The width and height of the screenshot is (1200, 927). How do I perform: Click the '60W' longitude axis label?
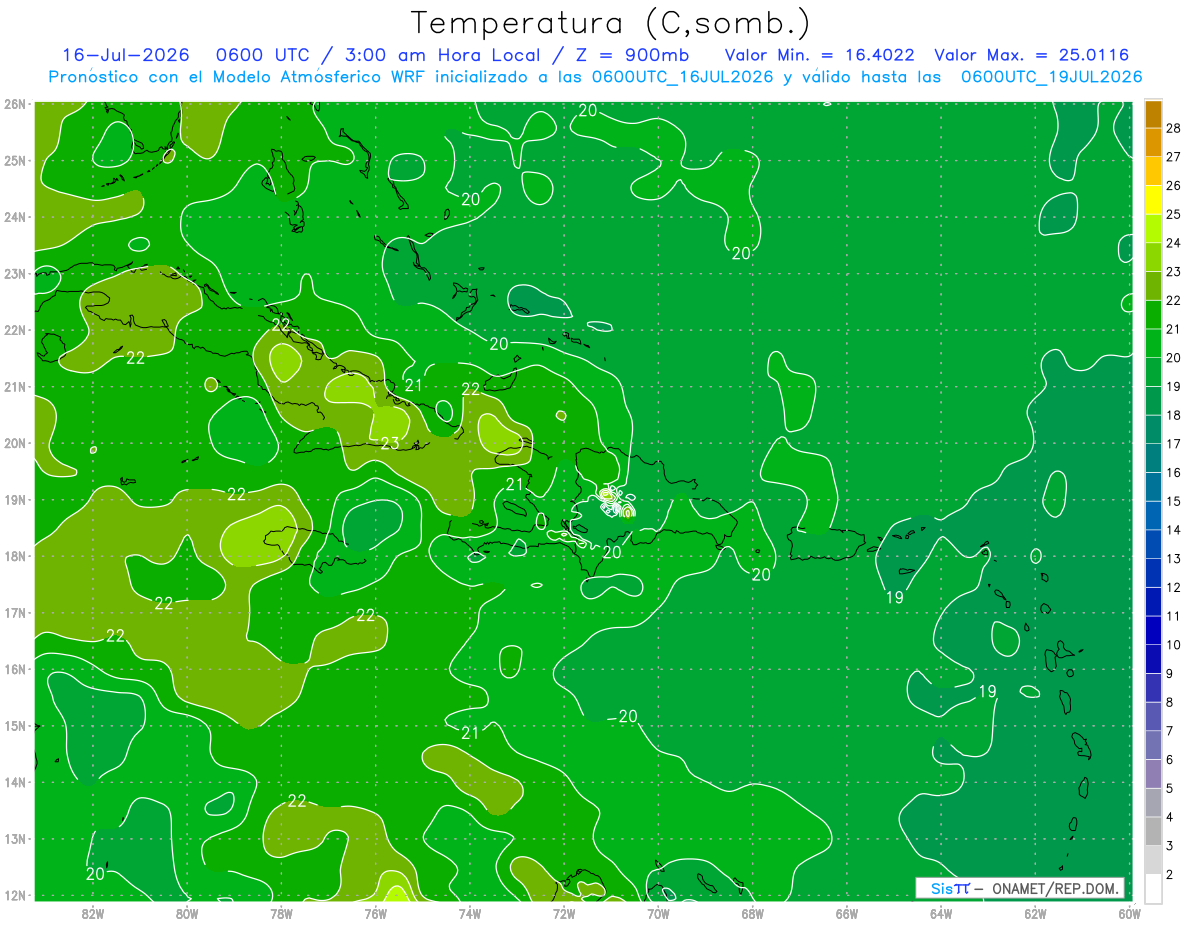(1129, 913)
